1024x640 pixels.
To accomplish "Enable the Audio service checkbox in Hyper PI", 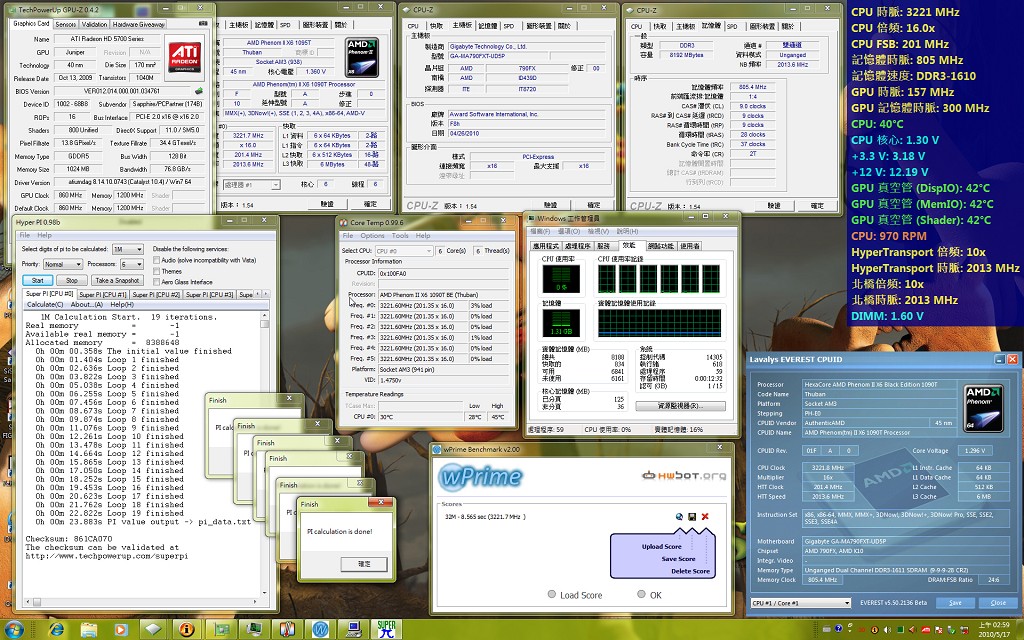I will (157, 260).
